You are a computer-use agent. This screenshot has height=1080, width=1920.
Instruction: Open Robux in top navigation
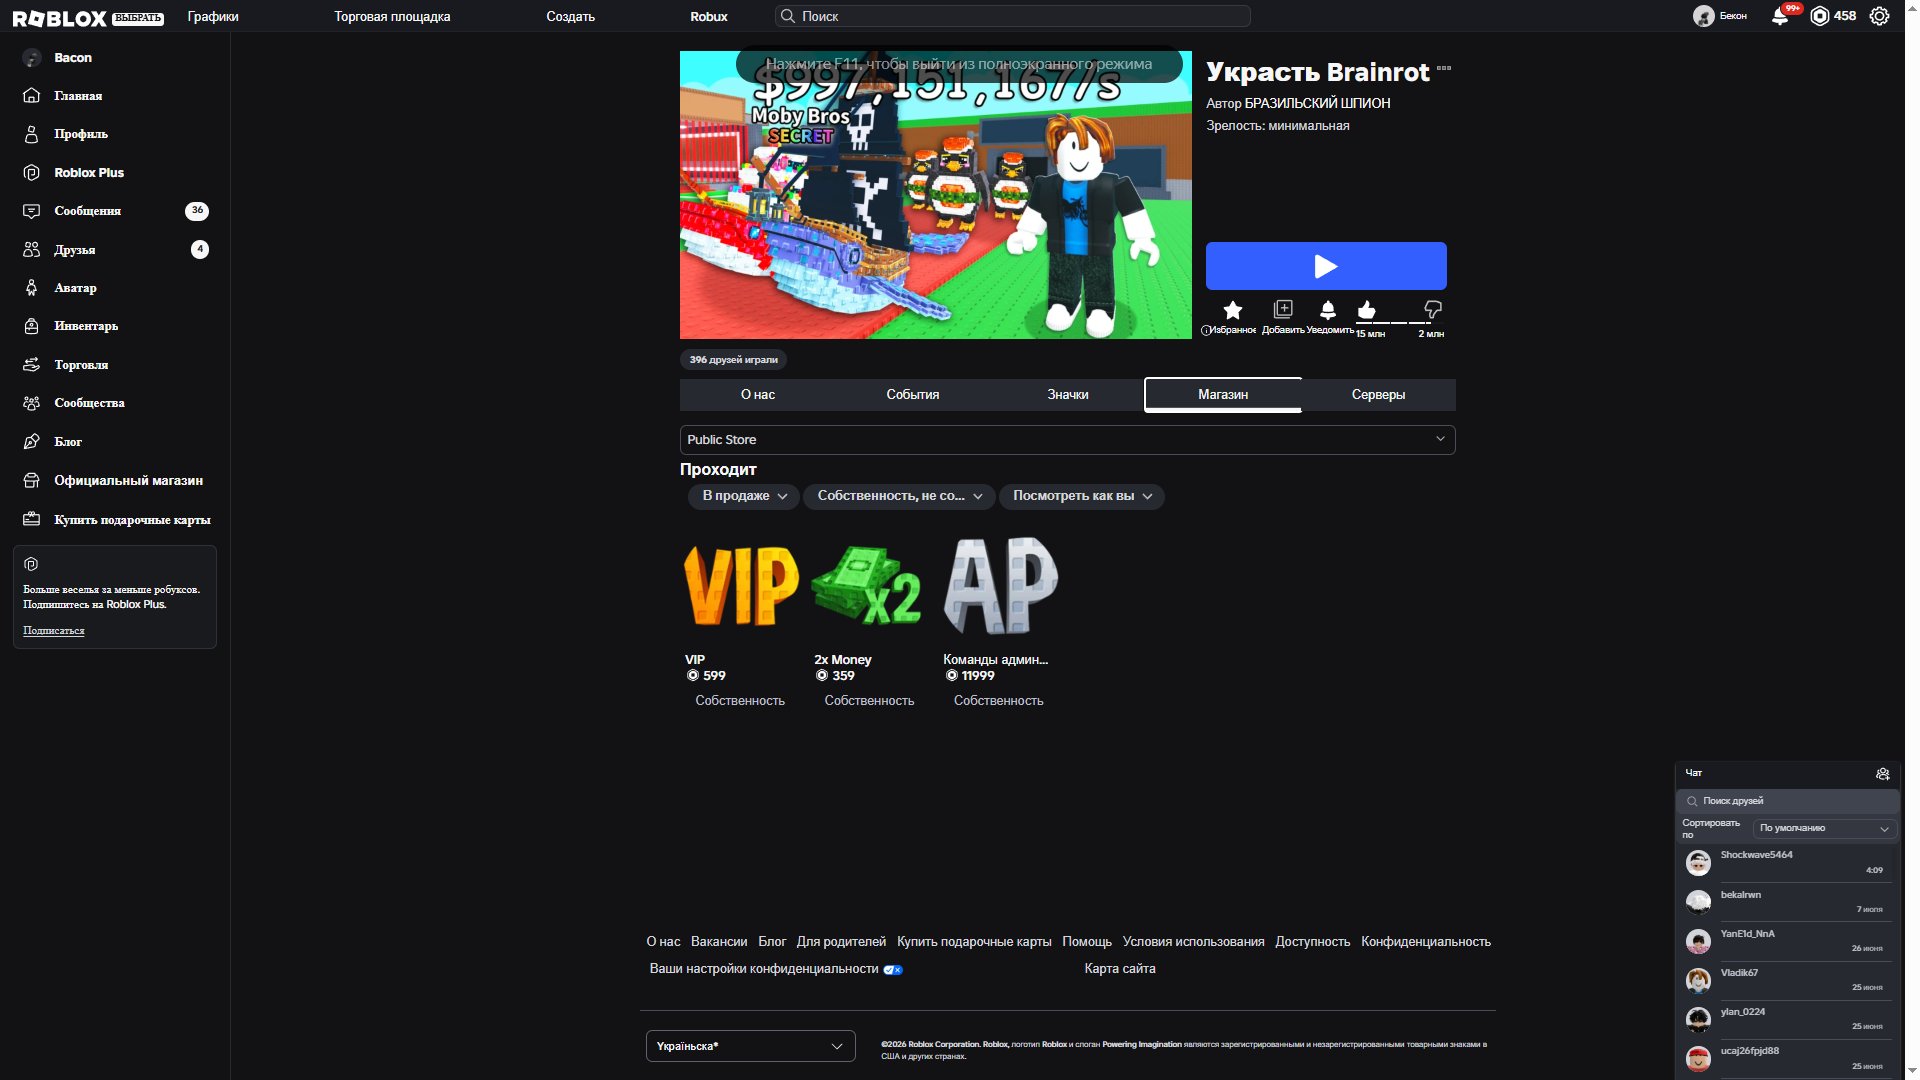[708, 17]
